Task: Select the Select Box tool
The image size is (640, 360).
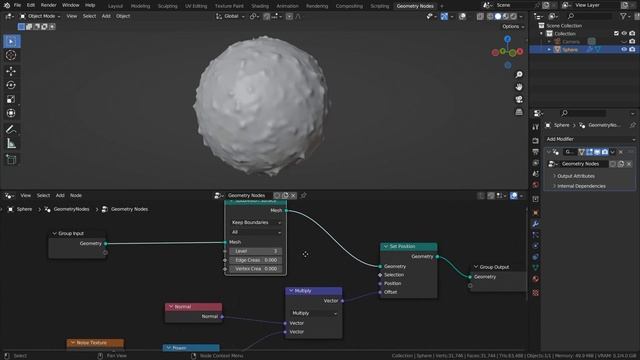Action: click(11, 41)
